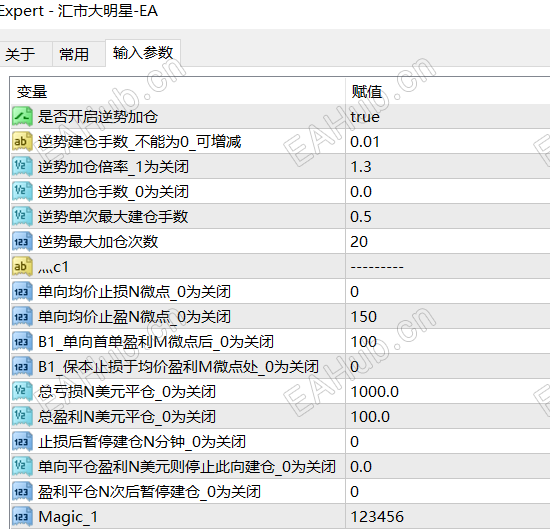This screenshot has width=550, height=529.
Task: Click the double icon beside 逆势加仓倍率_1为关闭
Action: coord(22,167)
